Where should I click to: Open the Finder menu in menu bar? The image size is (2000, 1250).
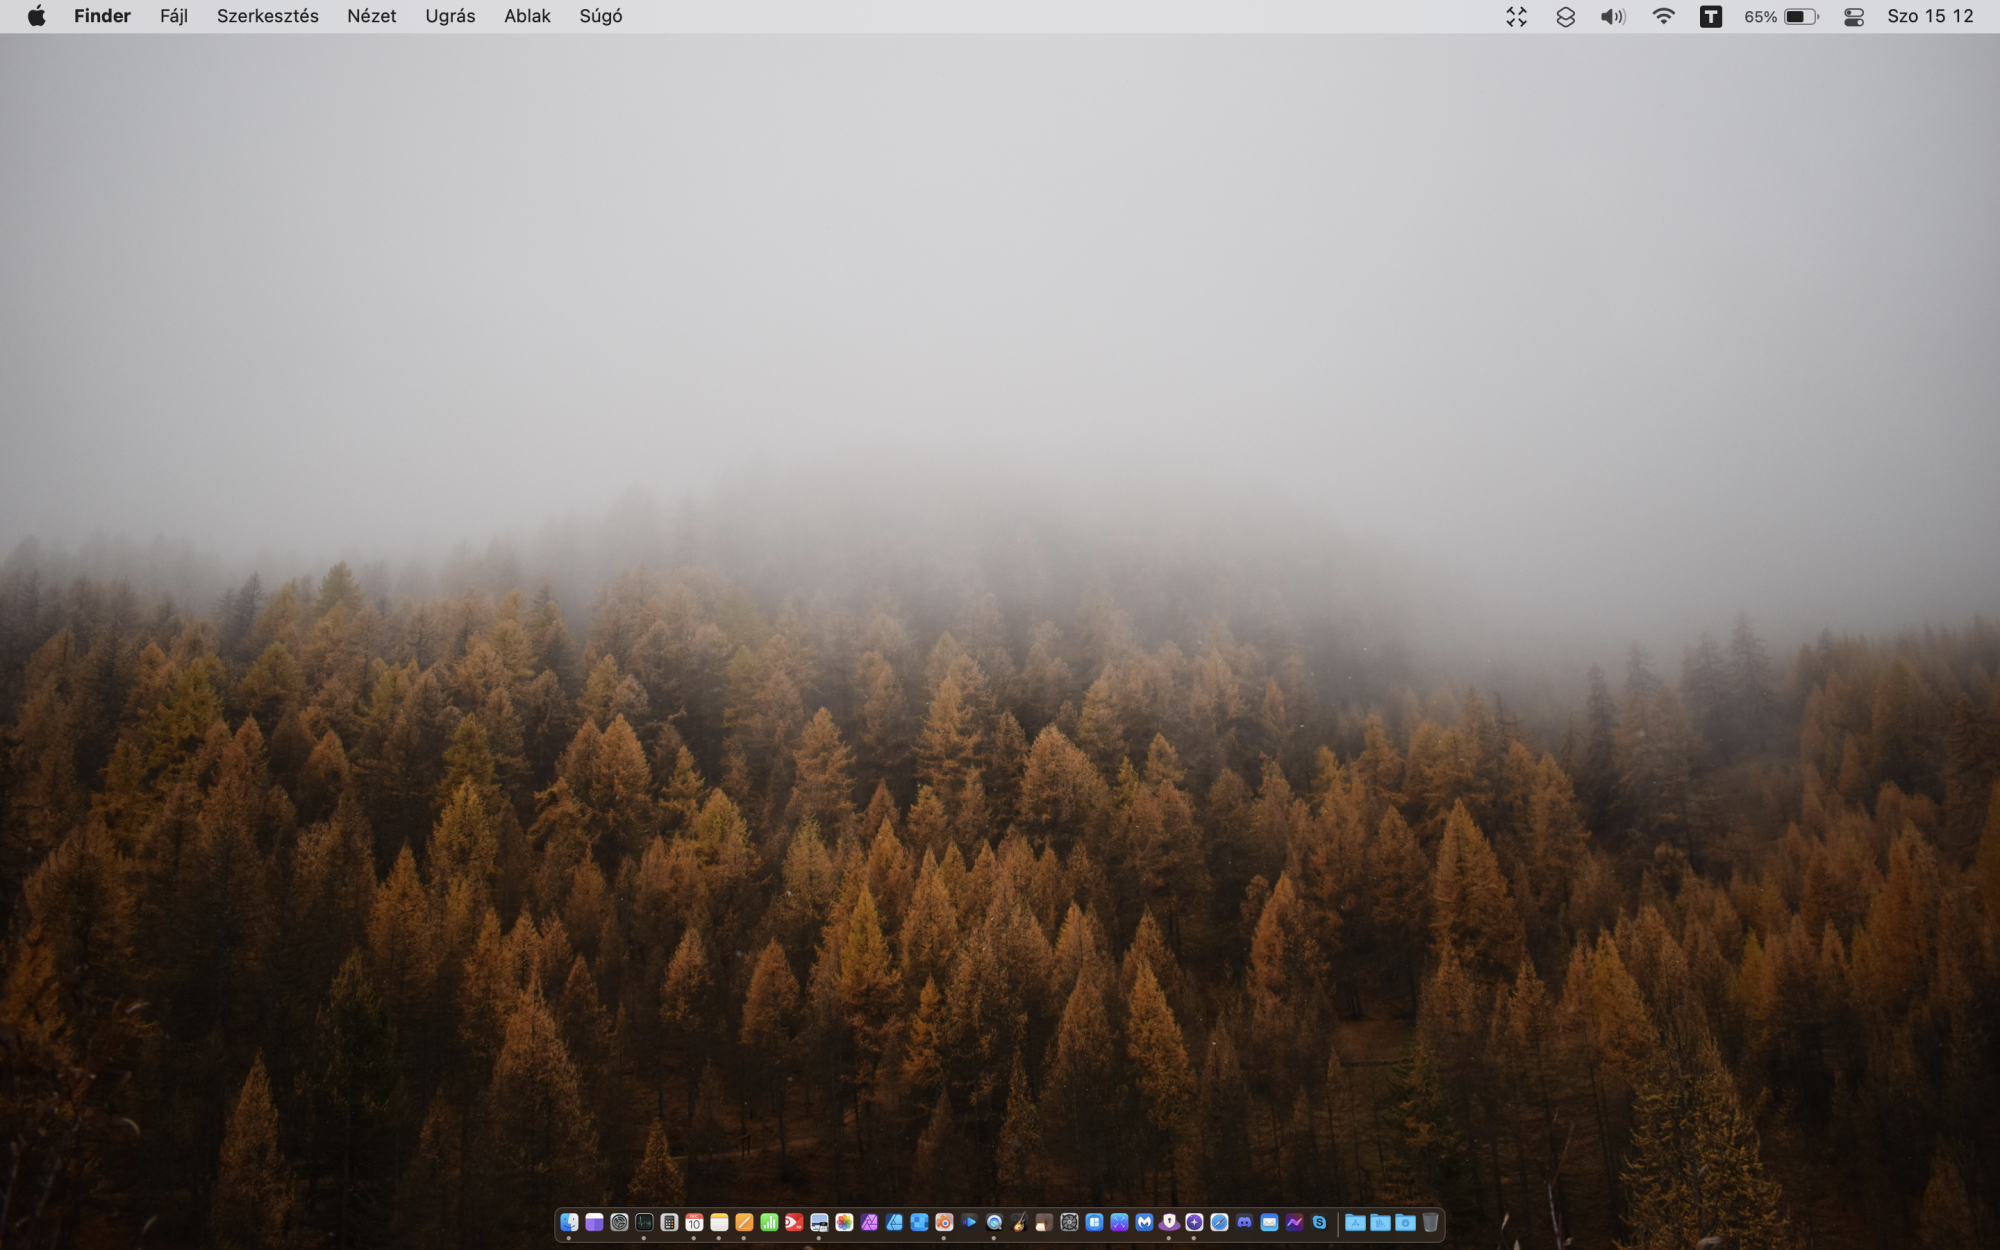coord(102,16)
